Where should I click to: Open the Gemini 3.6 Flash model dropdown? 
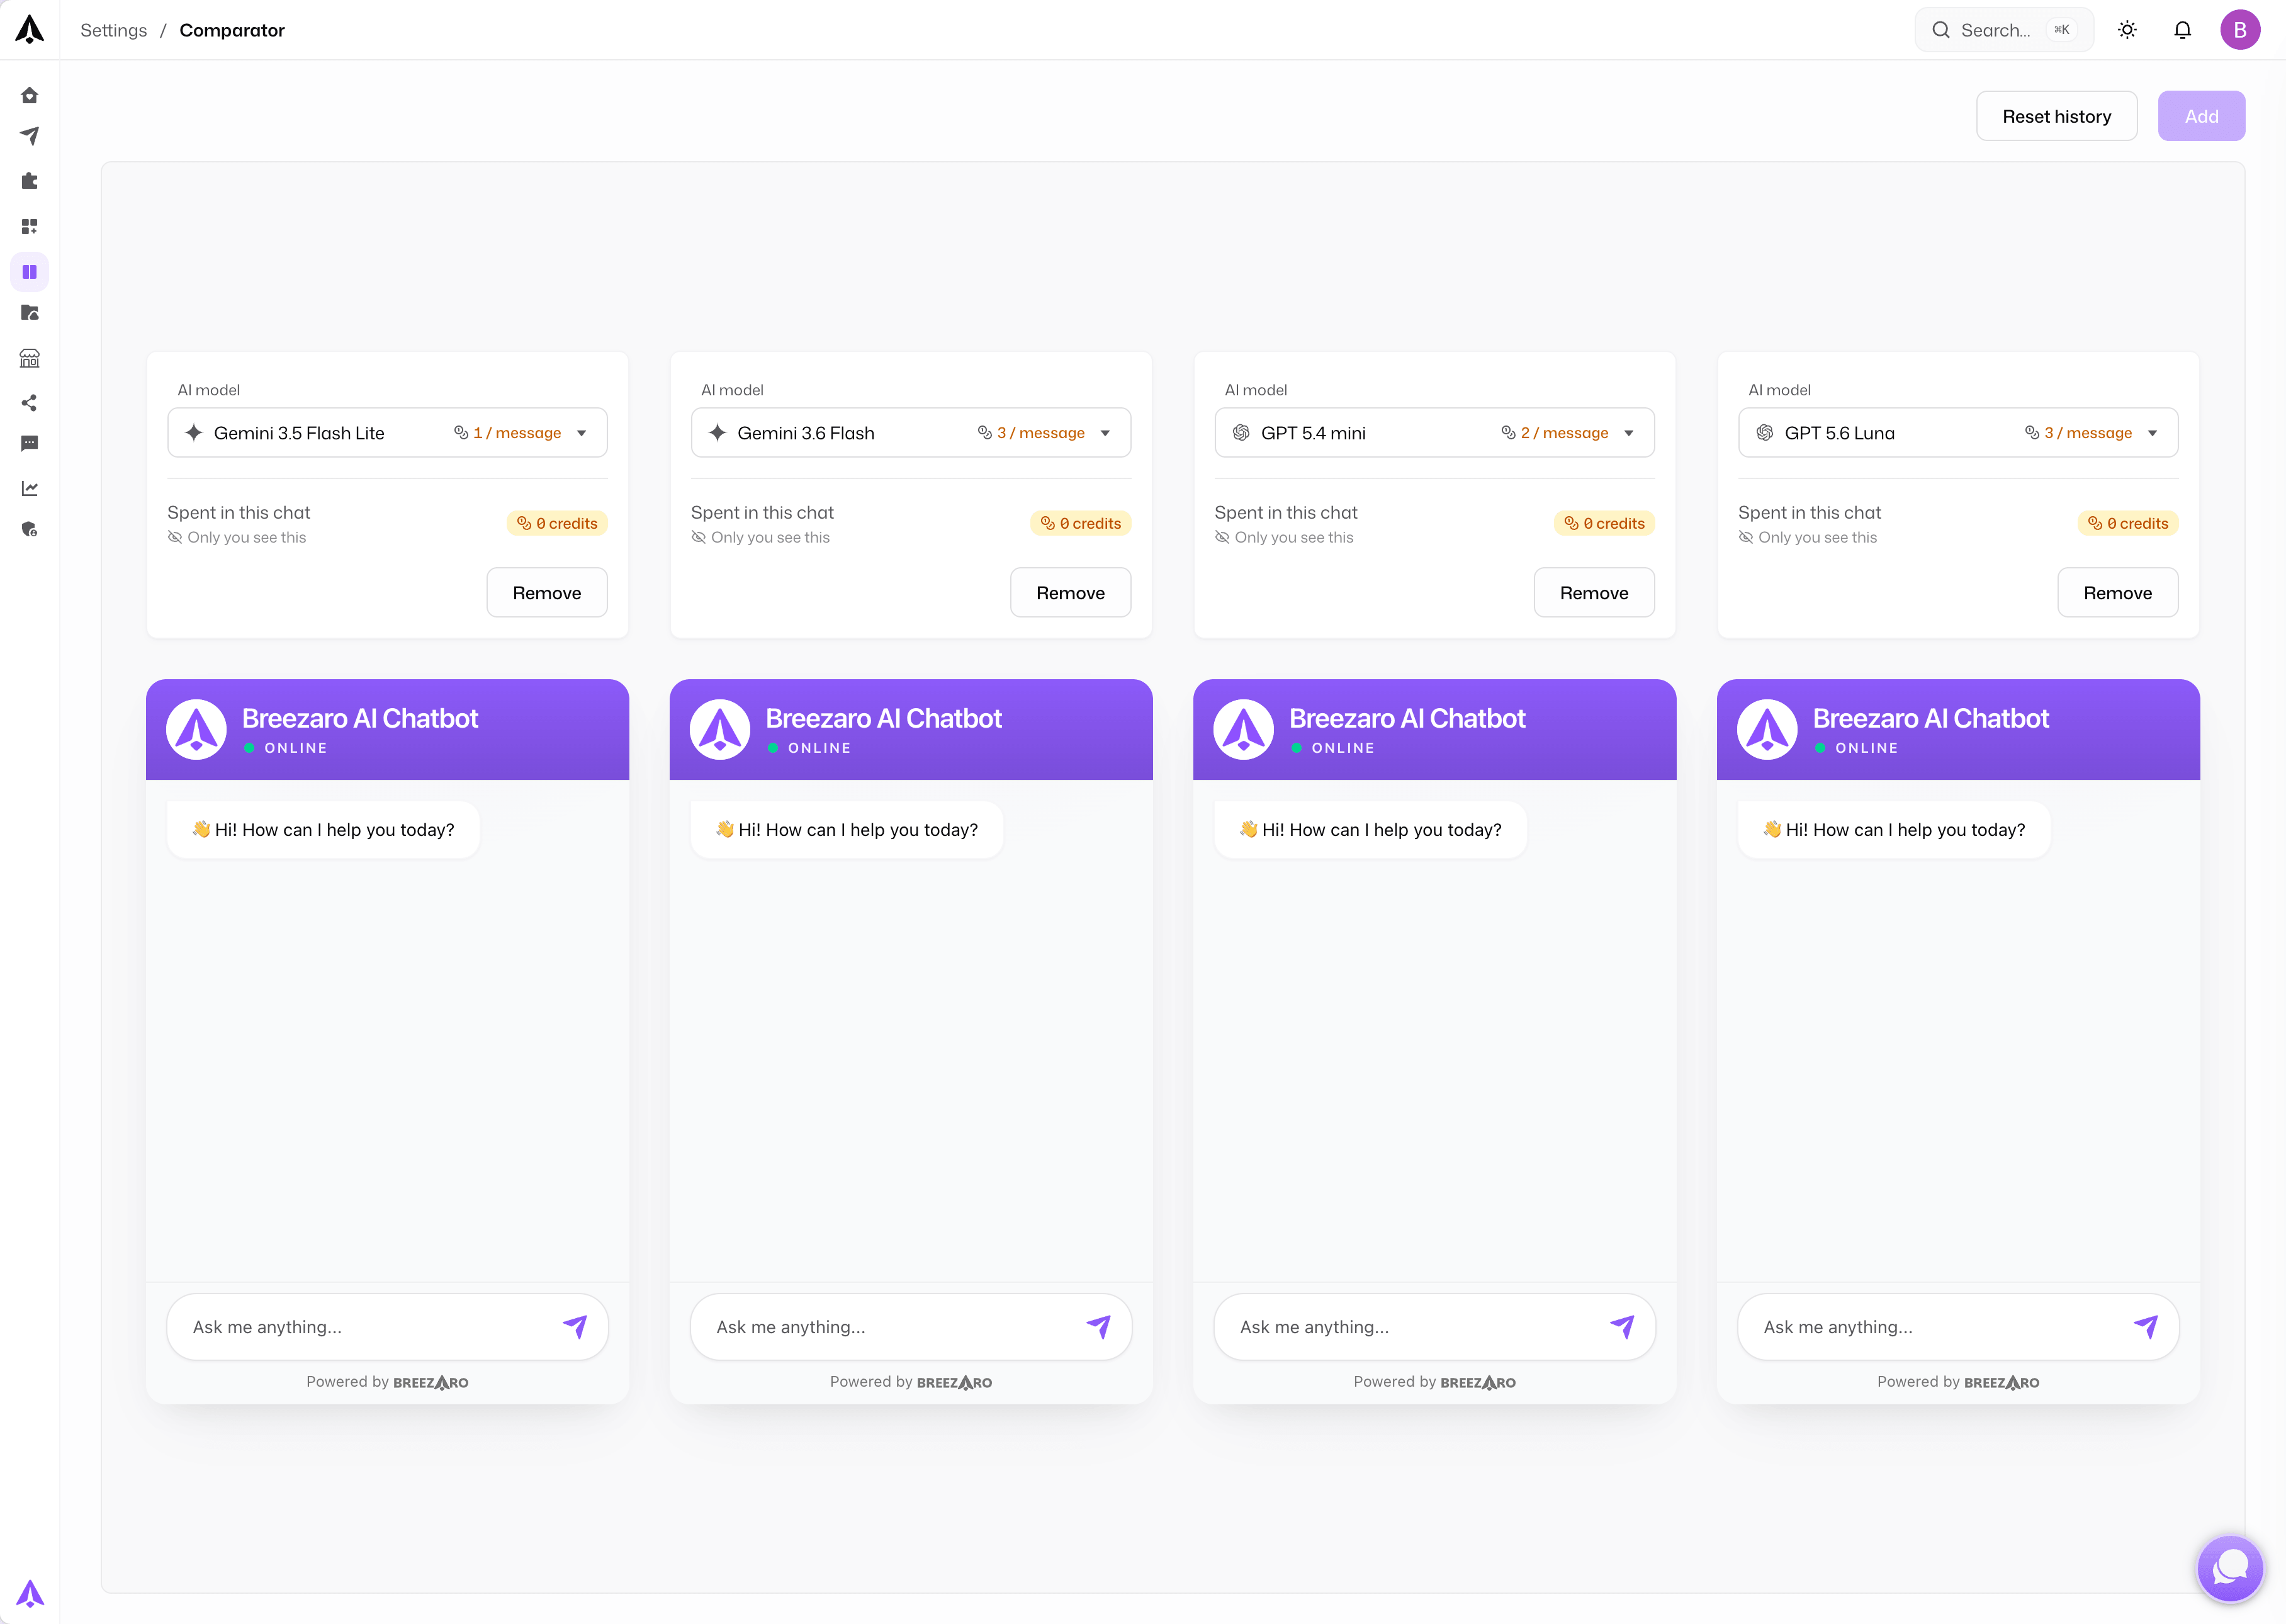(x=911, y=432)
